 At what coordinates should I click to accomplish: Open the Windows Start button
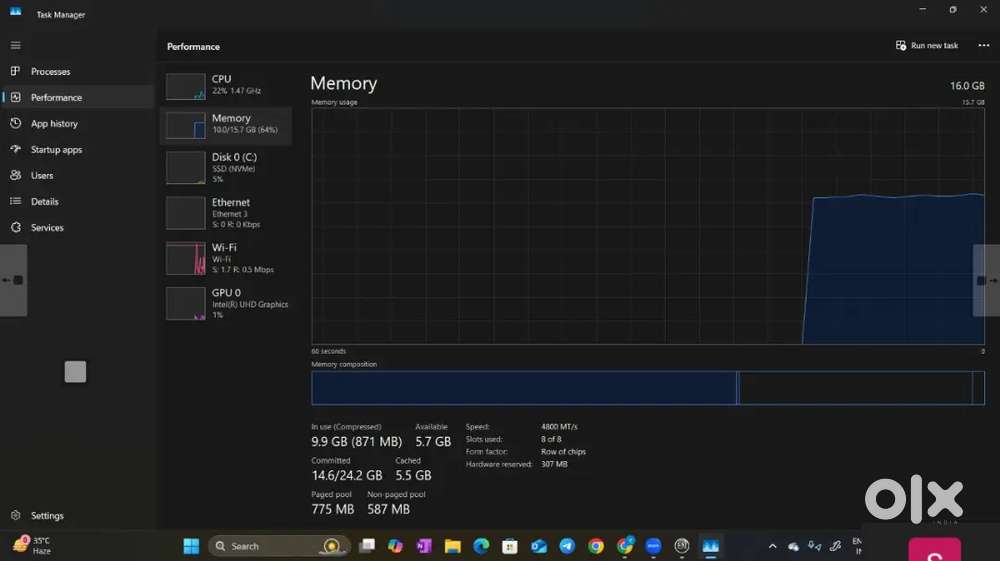point(191,546)
